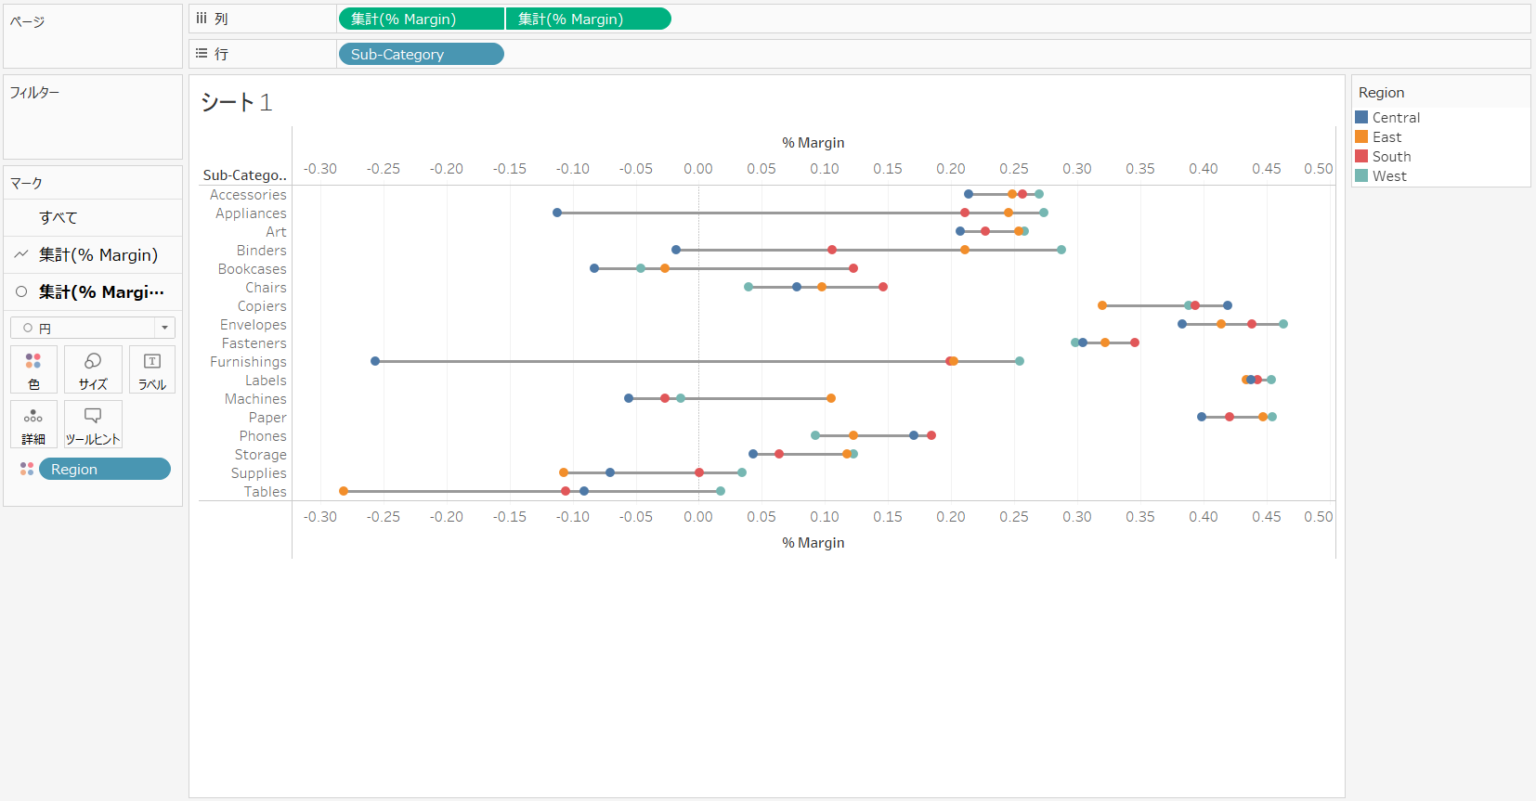Select the Sub-Category pill on the Rows shelf
1536x801 pixels.
[420, 54]
